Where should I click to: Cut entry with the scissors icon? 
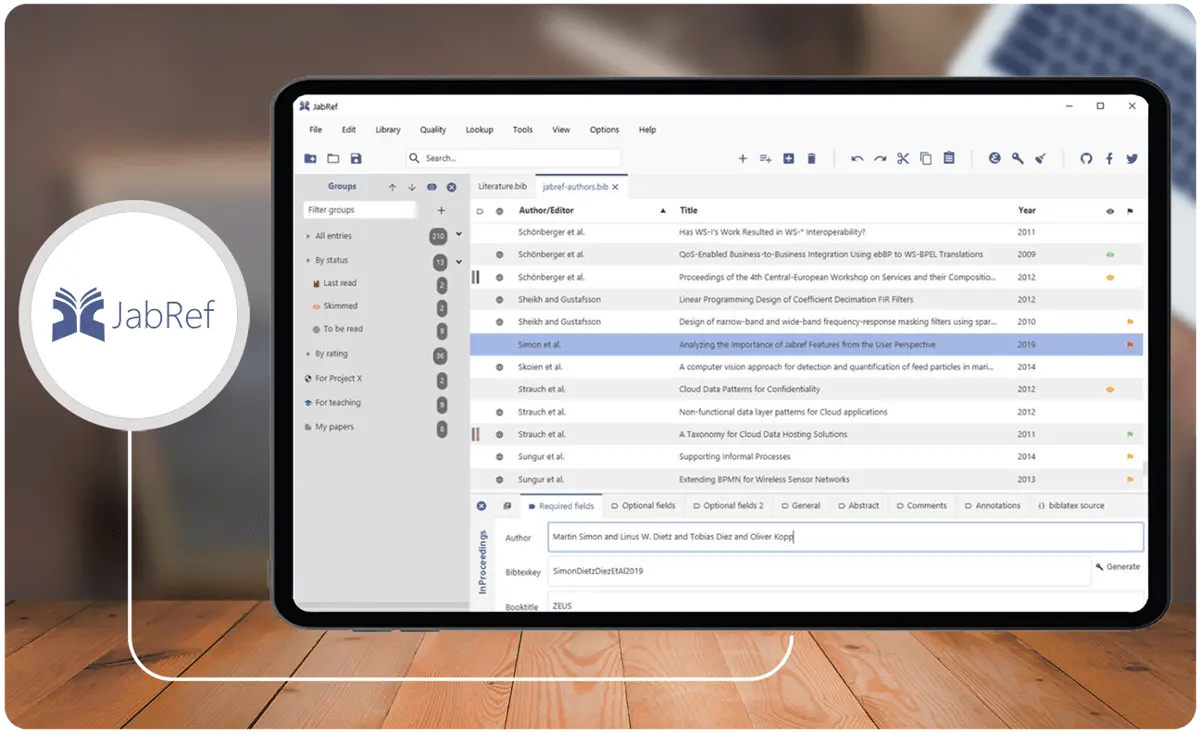(903, 158)
